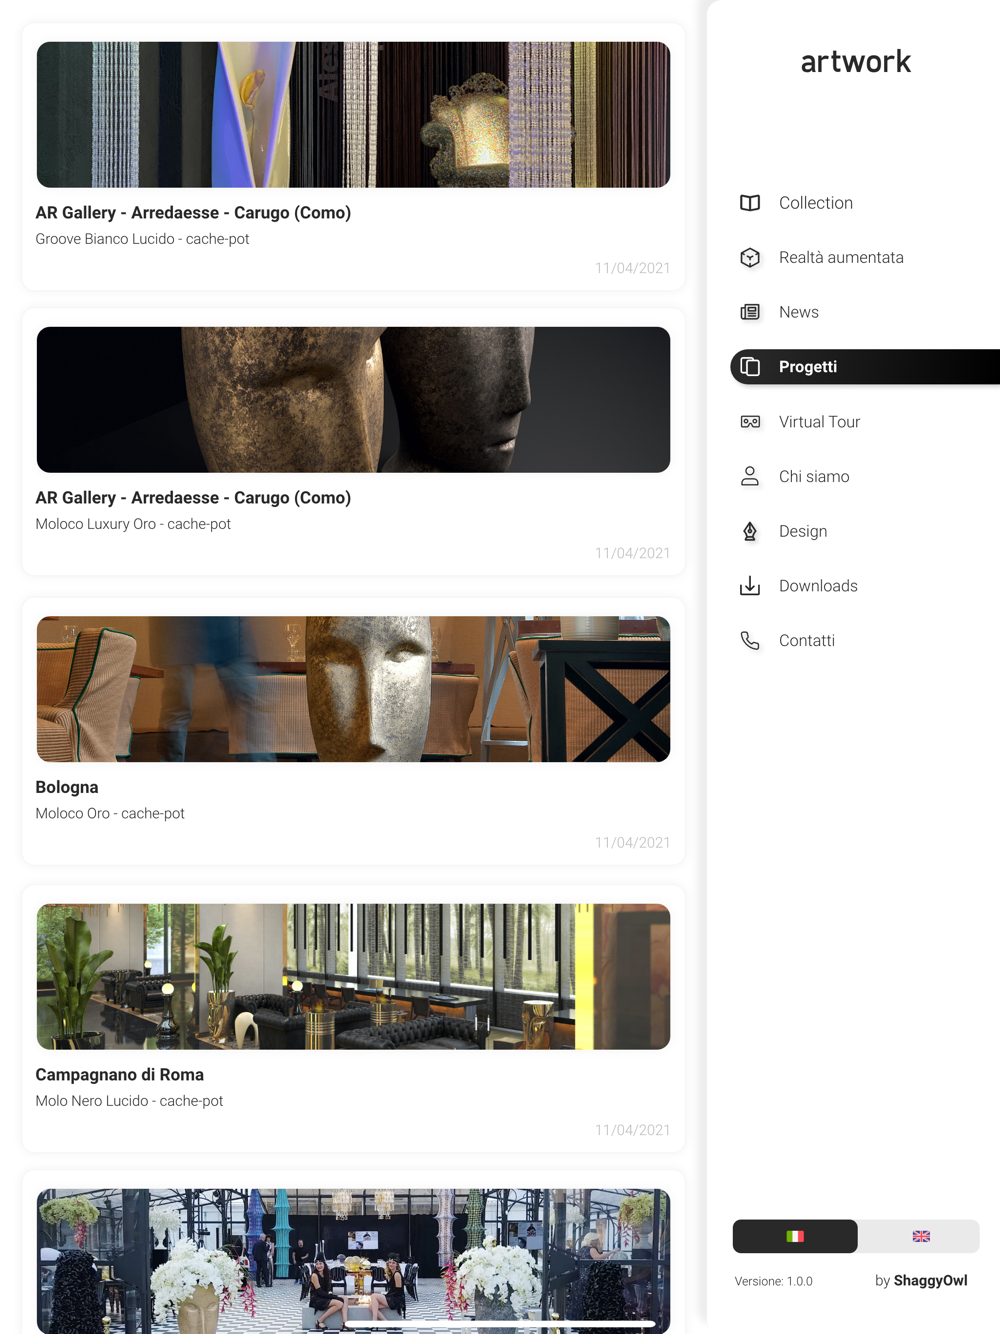Open the ShaggyOwl credit link
The width and height of the screenshot is (1000, 1334).
(929, 1281)
